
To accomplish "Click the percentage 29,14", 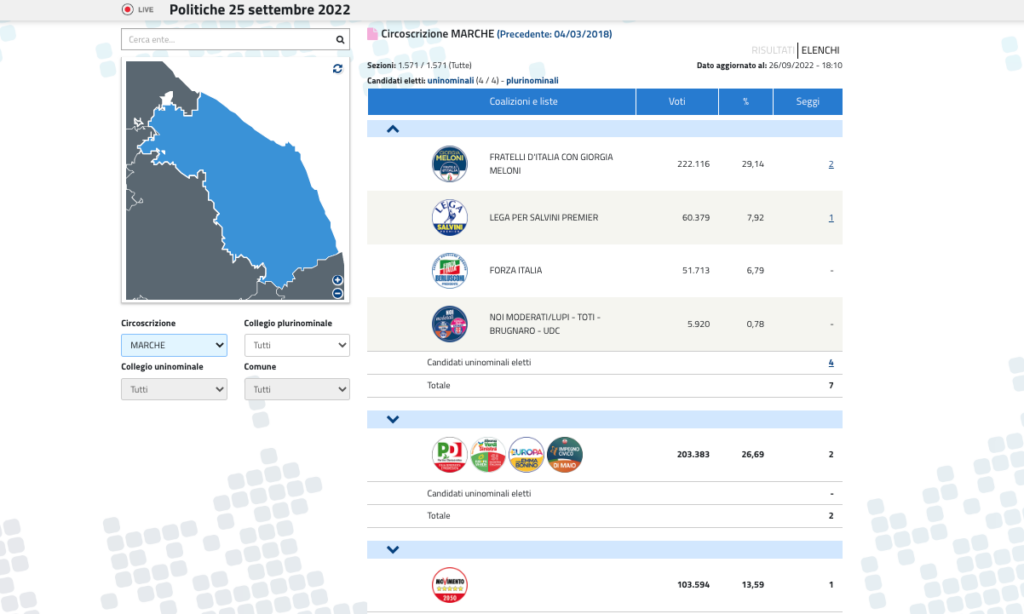I will [752, 164].
